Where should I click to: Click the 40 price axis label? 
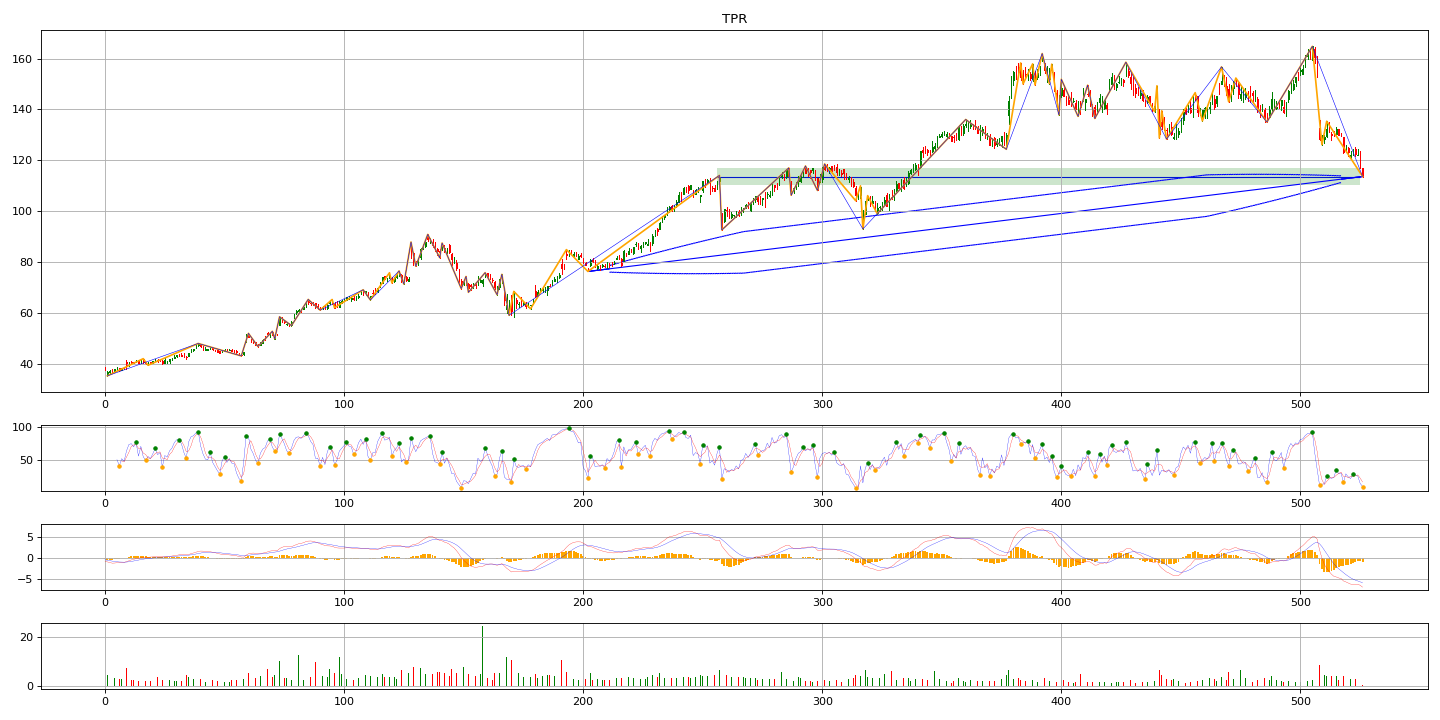click(x=26, y=365)
